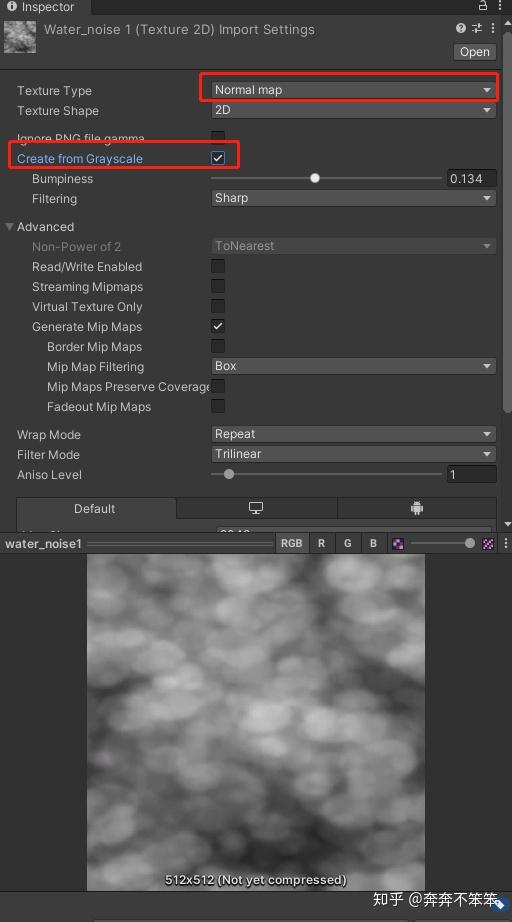Screen dimensions: 512x922
Task: Open the Texture Type dropdown
Action: coord(353,90)
